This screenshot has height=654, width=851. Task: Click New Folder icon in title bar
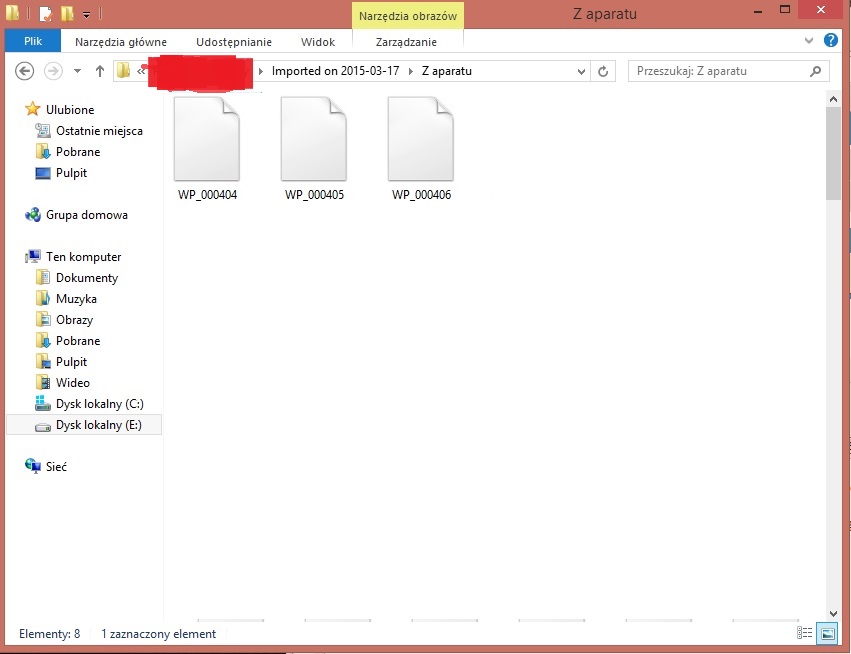coord(67,14)
